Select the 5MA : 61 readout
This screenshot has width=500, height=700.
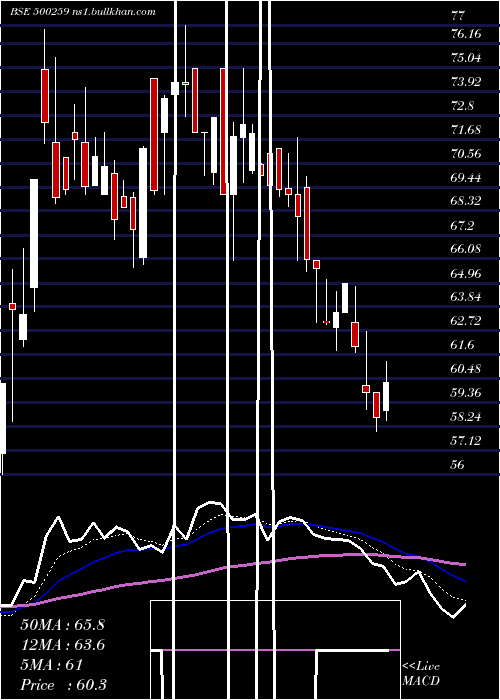[52, 665]
